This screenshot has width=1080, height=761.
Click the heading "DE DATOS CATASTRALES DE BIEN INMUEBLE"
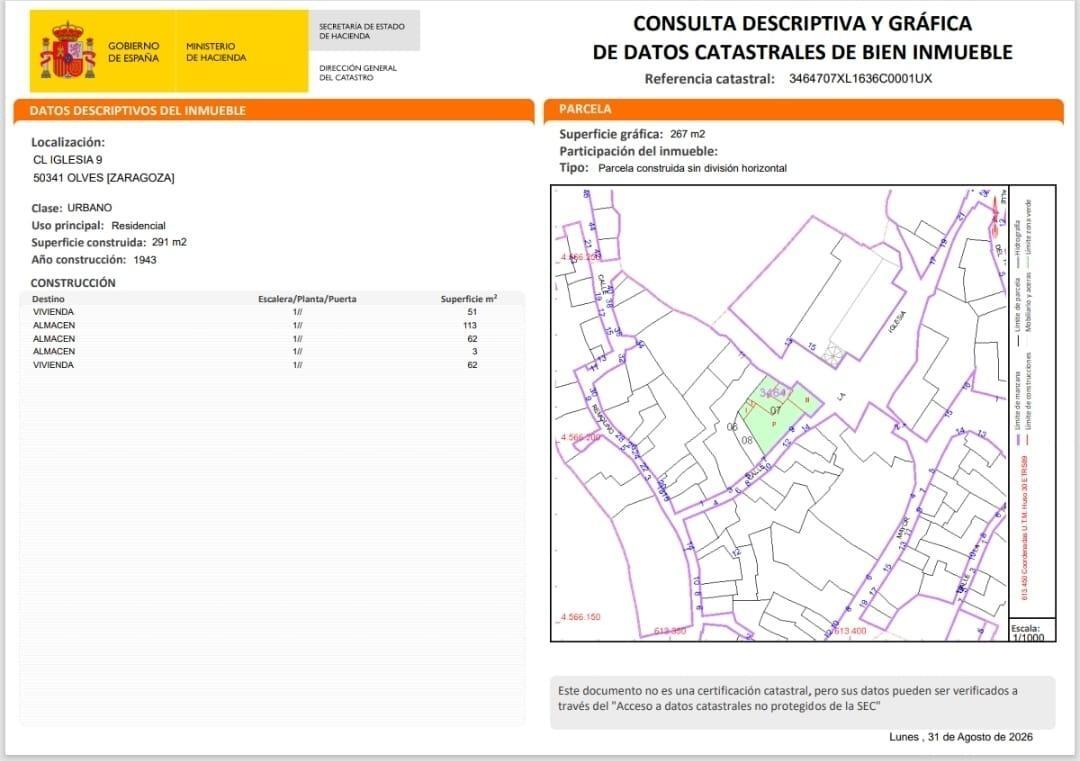point(802,52)
